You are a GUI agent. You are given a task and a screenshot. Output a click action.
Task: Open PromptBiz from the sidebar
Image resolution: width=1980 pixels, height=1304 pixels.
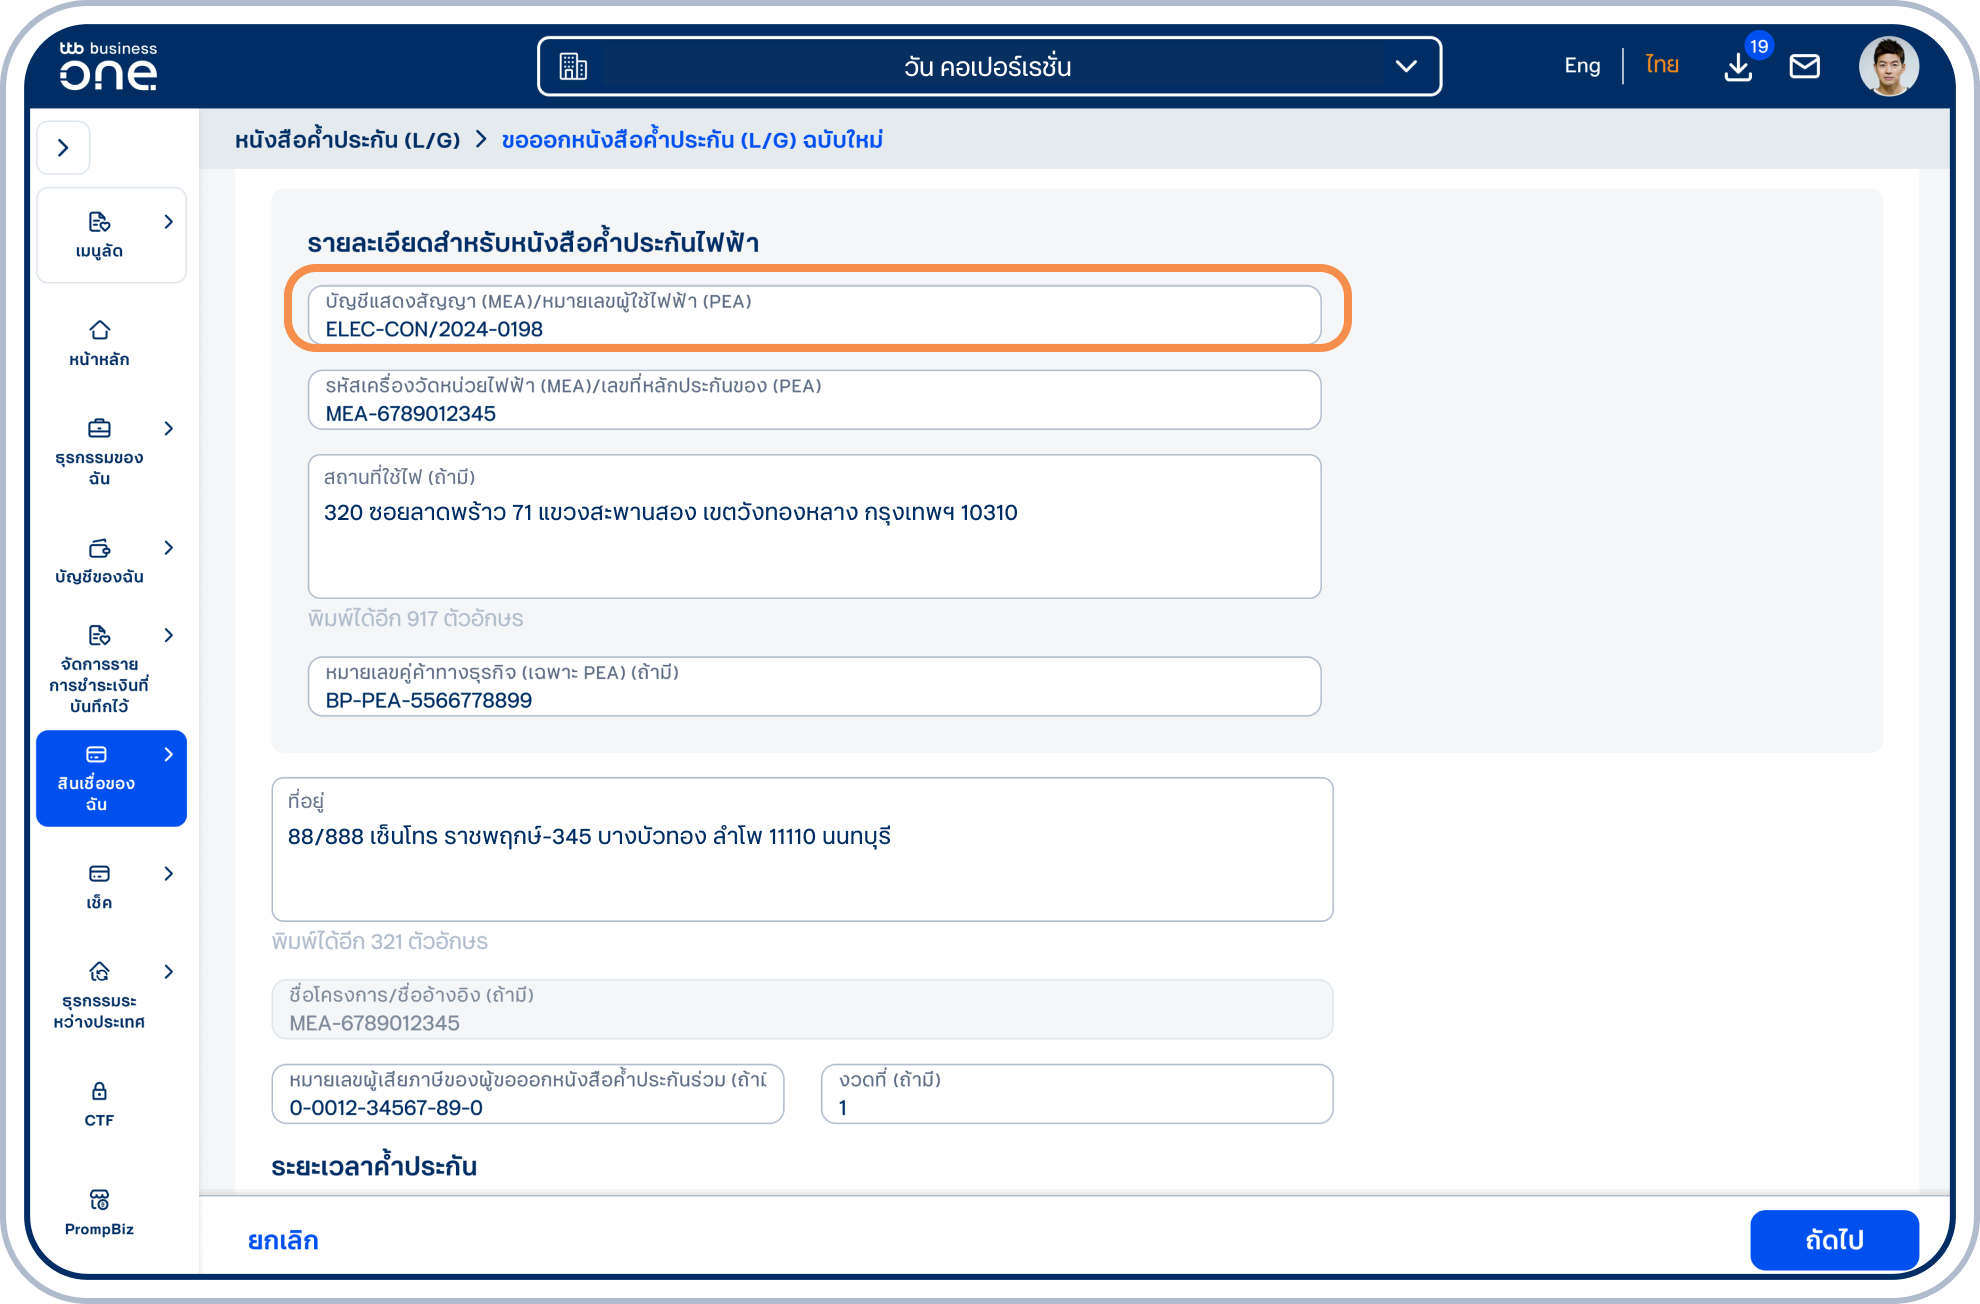tap(99, 1212)
